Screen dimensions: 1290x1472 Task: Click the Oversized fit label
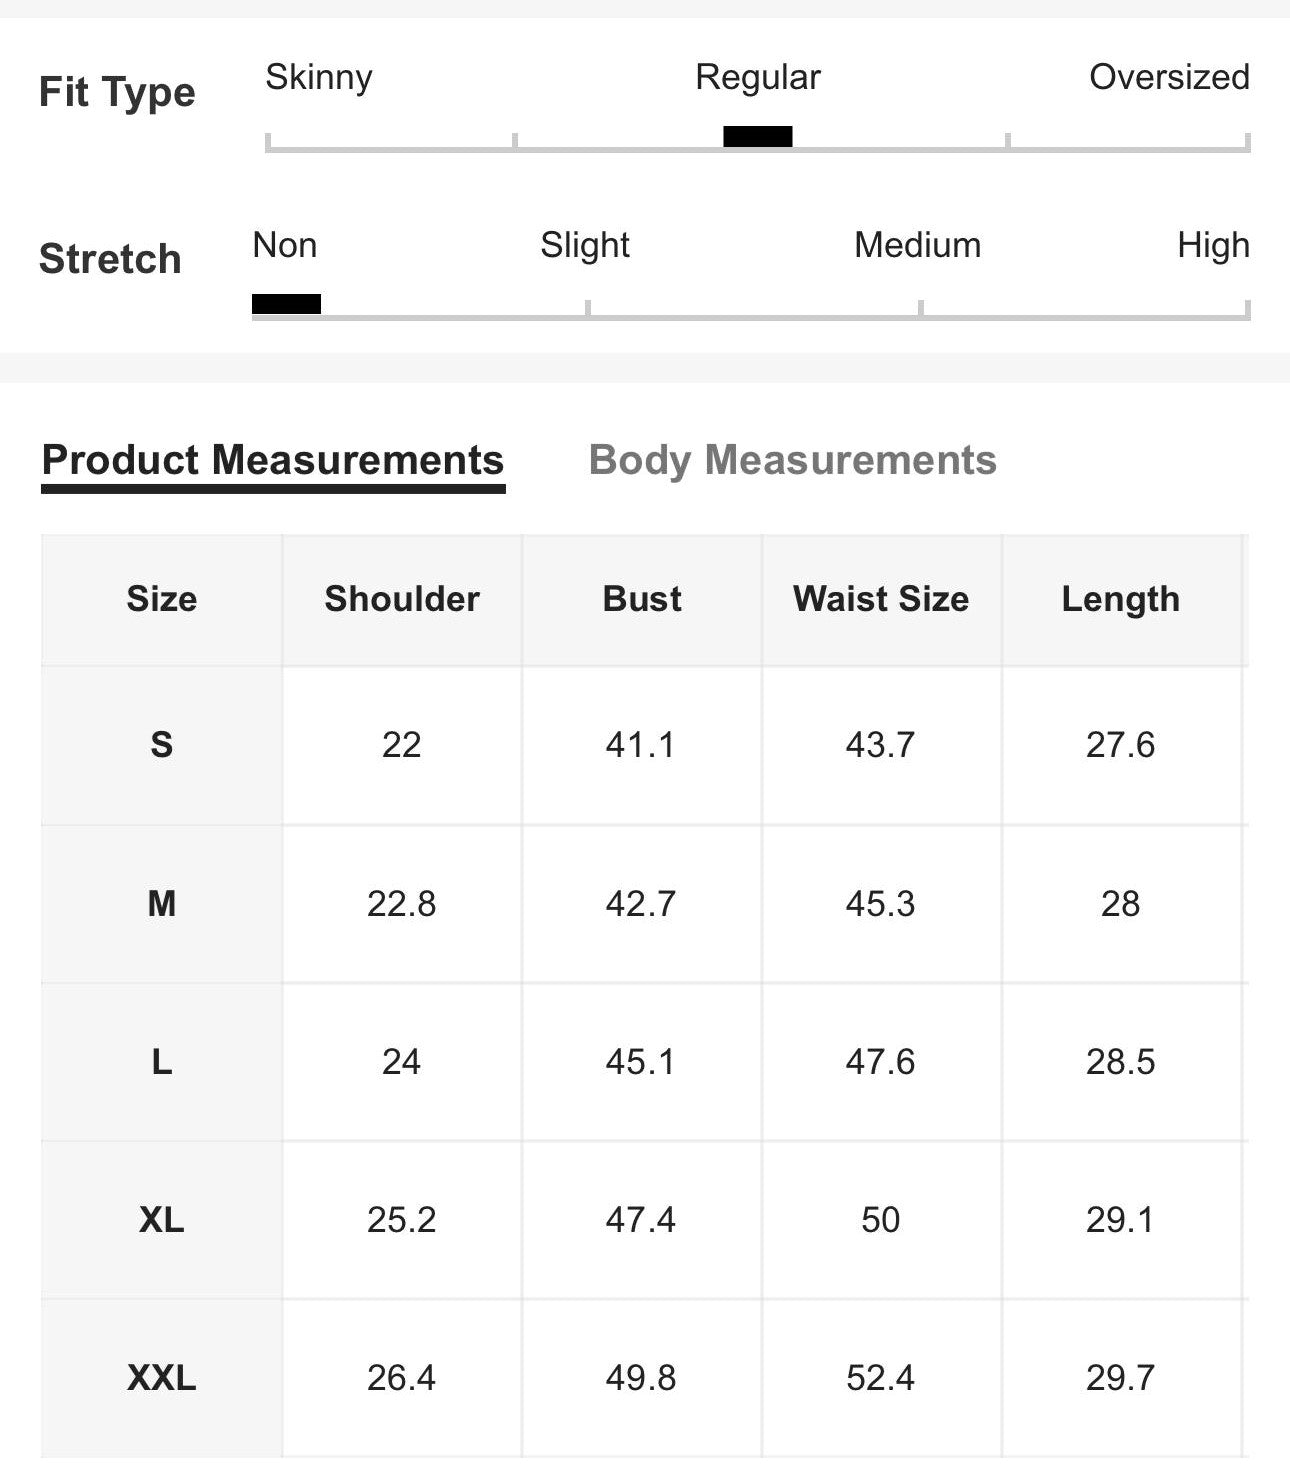[x=1169, y=77]
